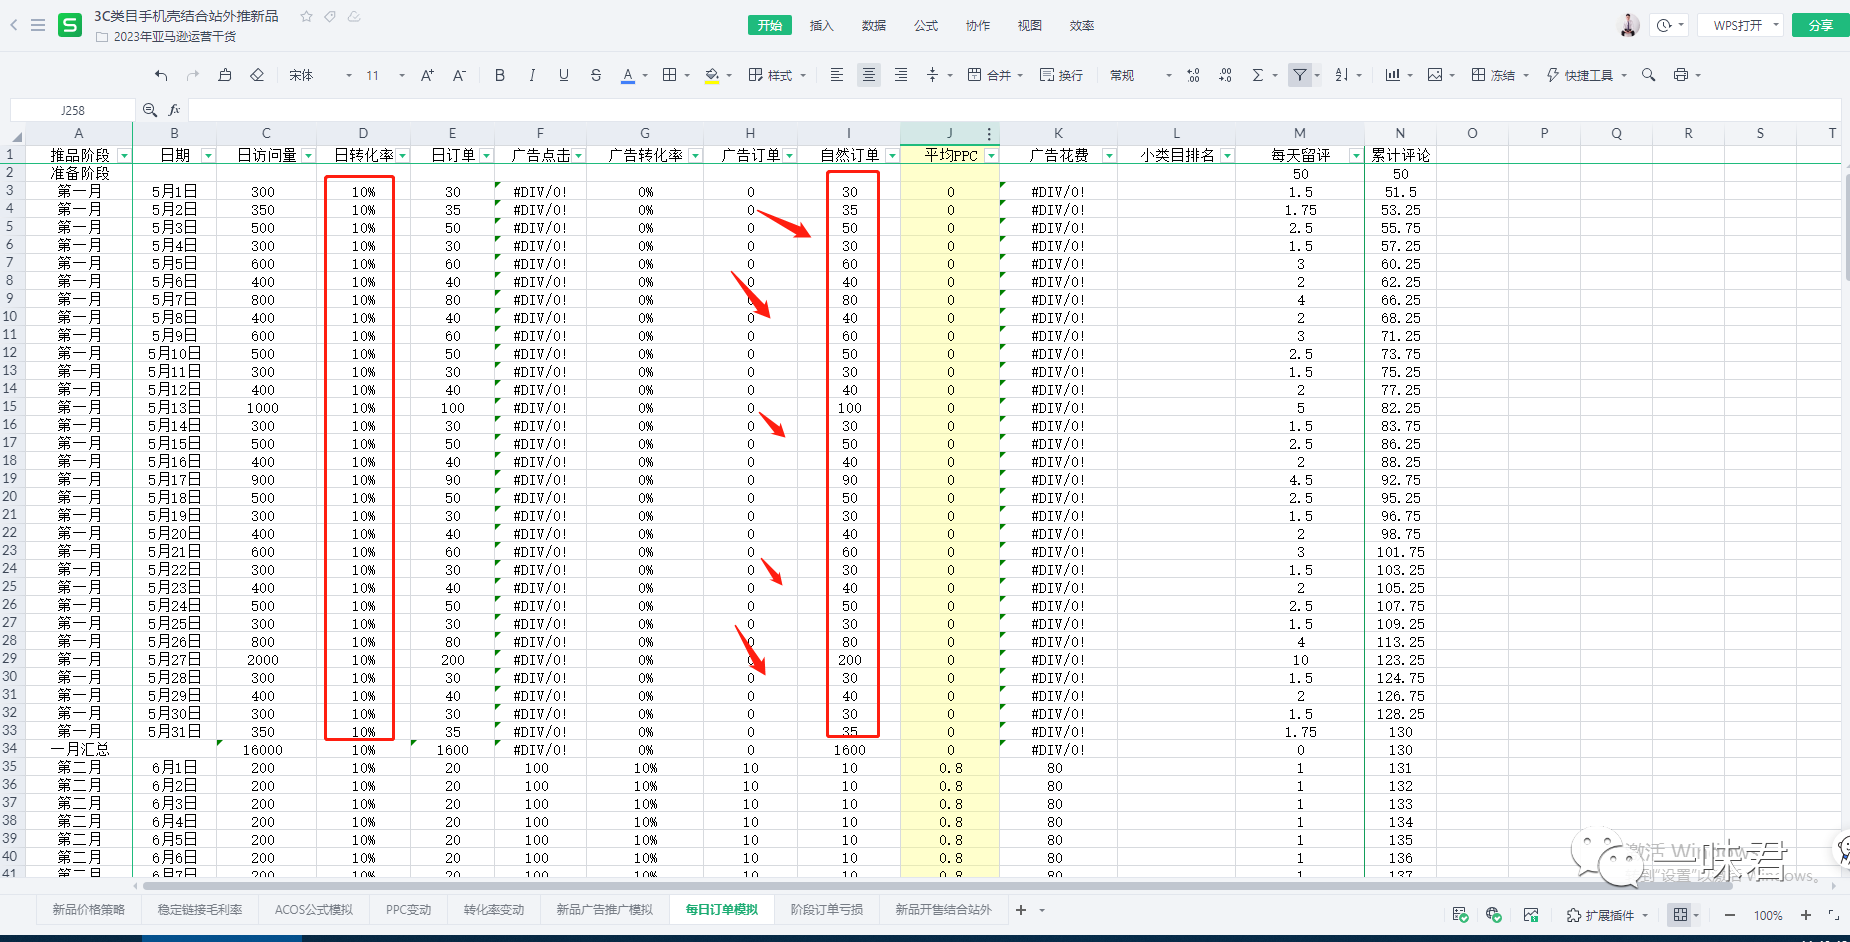Open the 插入 ribbon tab
This screenshot has height=942, width=1850.
tap(822, 25)
